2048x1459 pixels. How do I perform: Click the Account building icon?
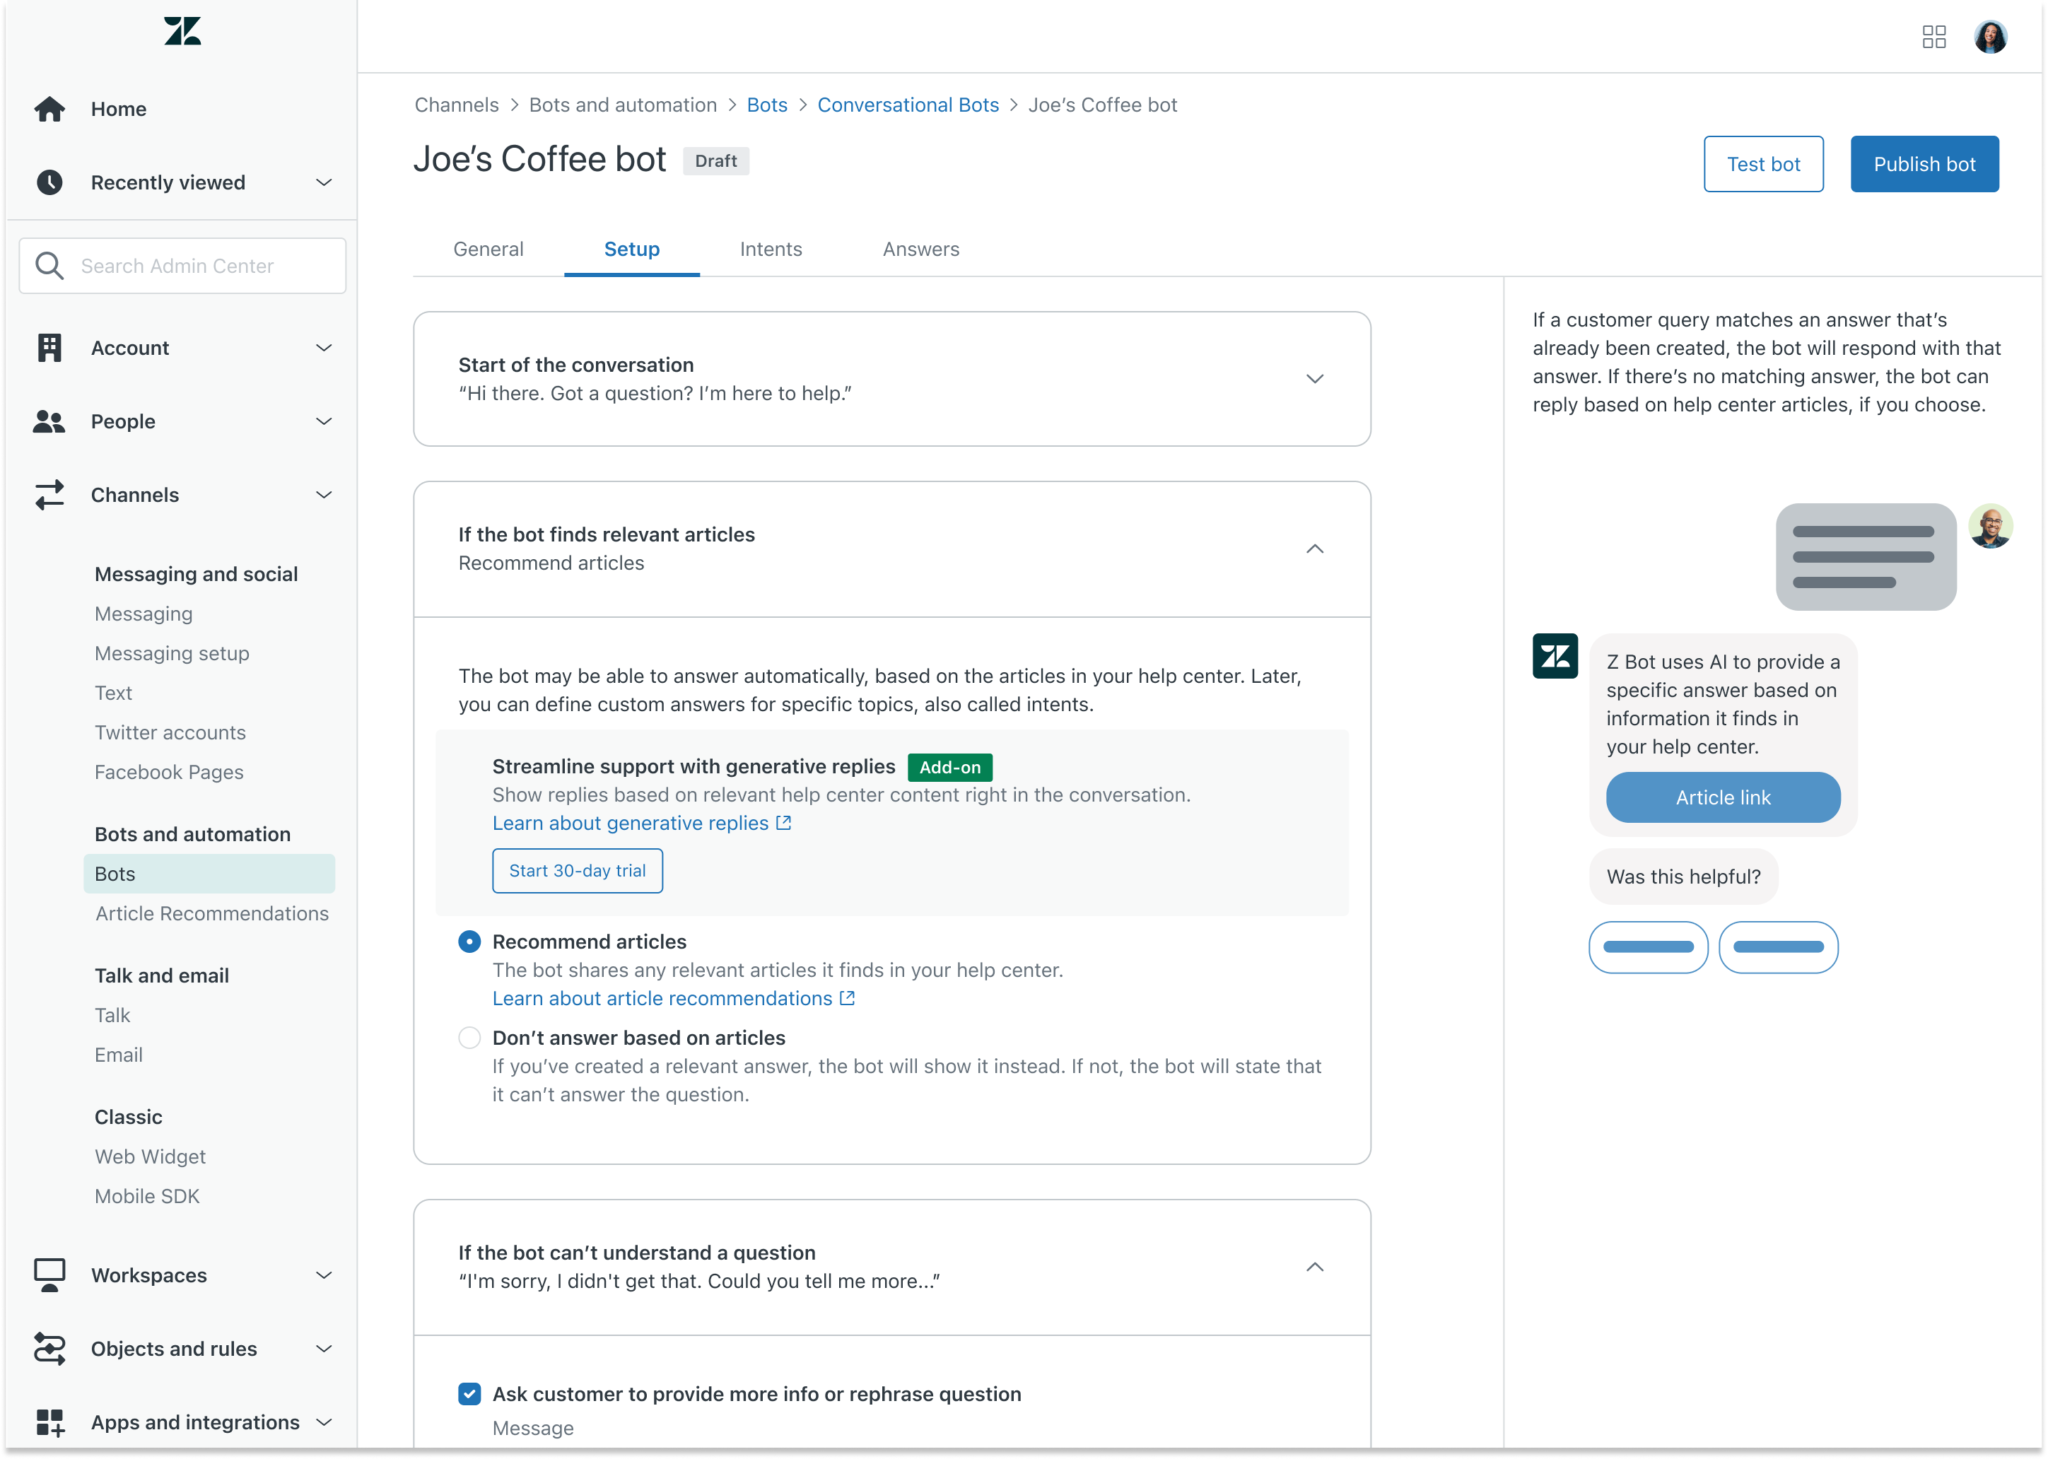coord(49,348)
